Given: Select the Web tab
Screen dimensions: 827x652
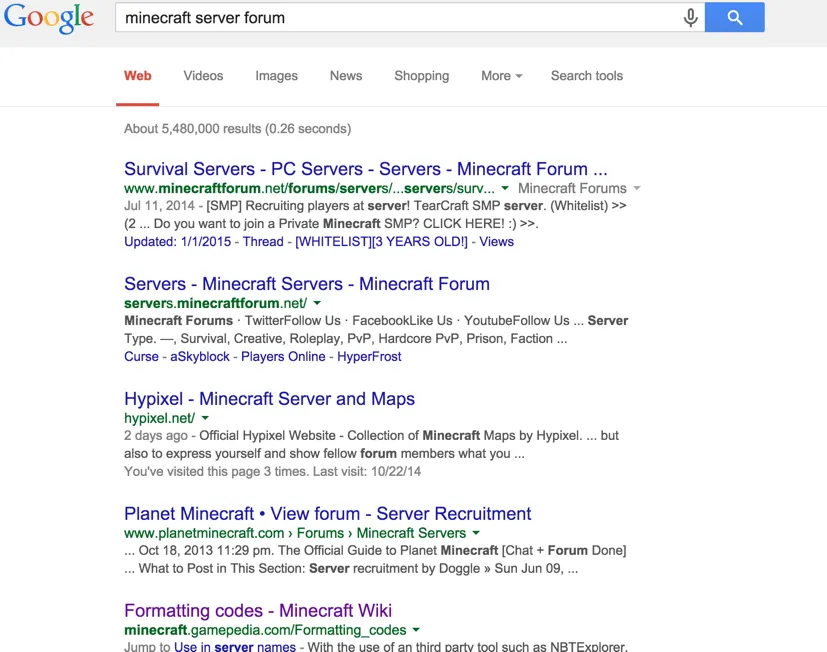Looking at the screenshot, I should (138, 76).
